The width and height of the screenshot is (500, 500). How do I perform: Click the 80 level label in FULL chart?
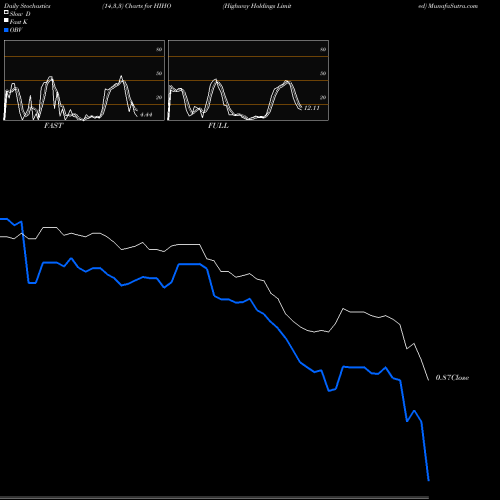point(323,49)
